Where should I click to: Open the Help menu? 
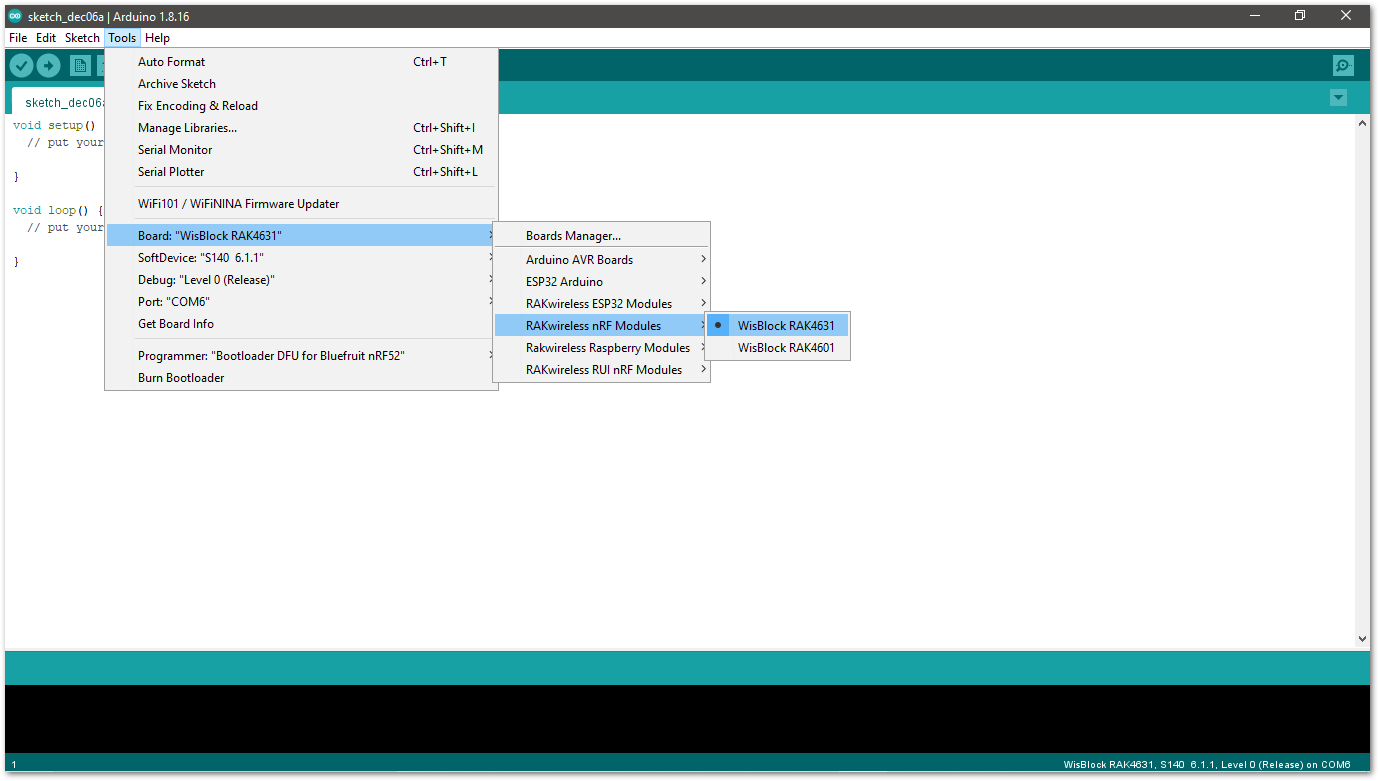tap(157, 38)
